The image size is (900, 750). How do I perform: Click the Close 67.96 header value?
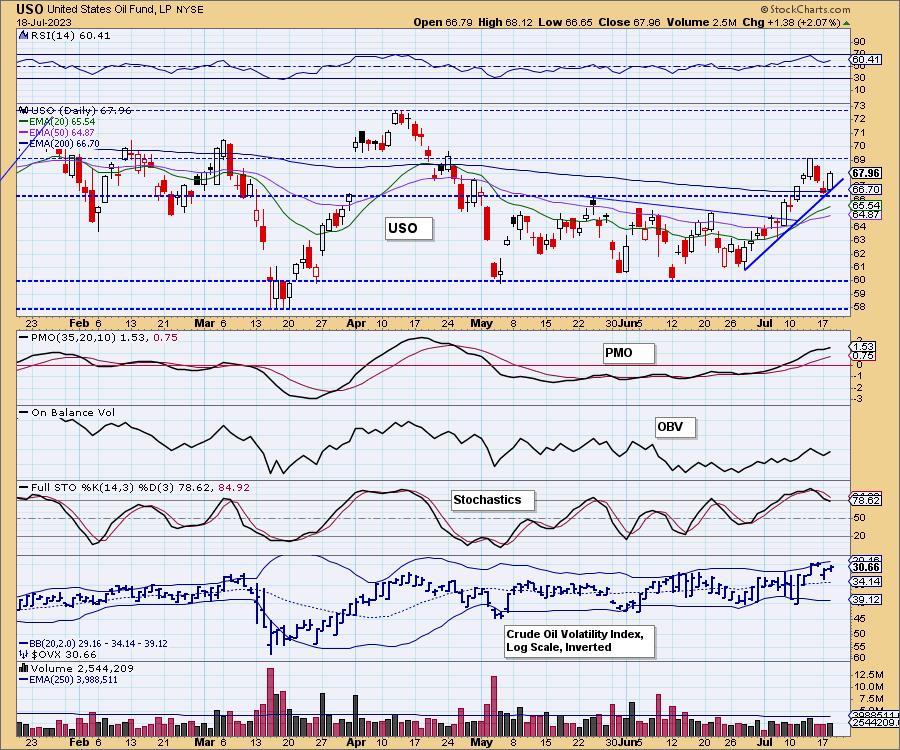pos(629,22)
